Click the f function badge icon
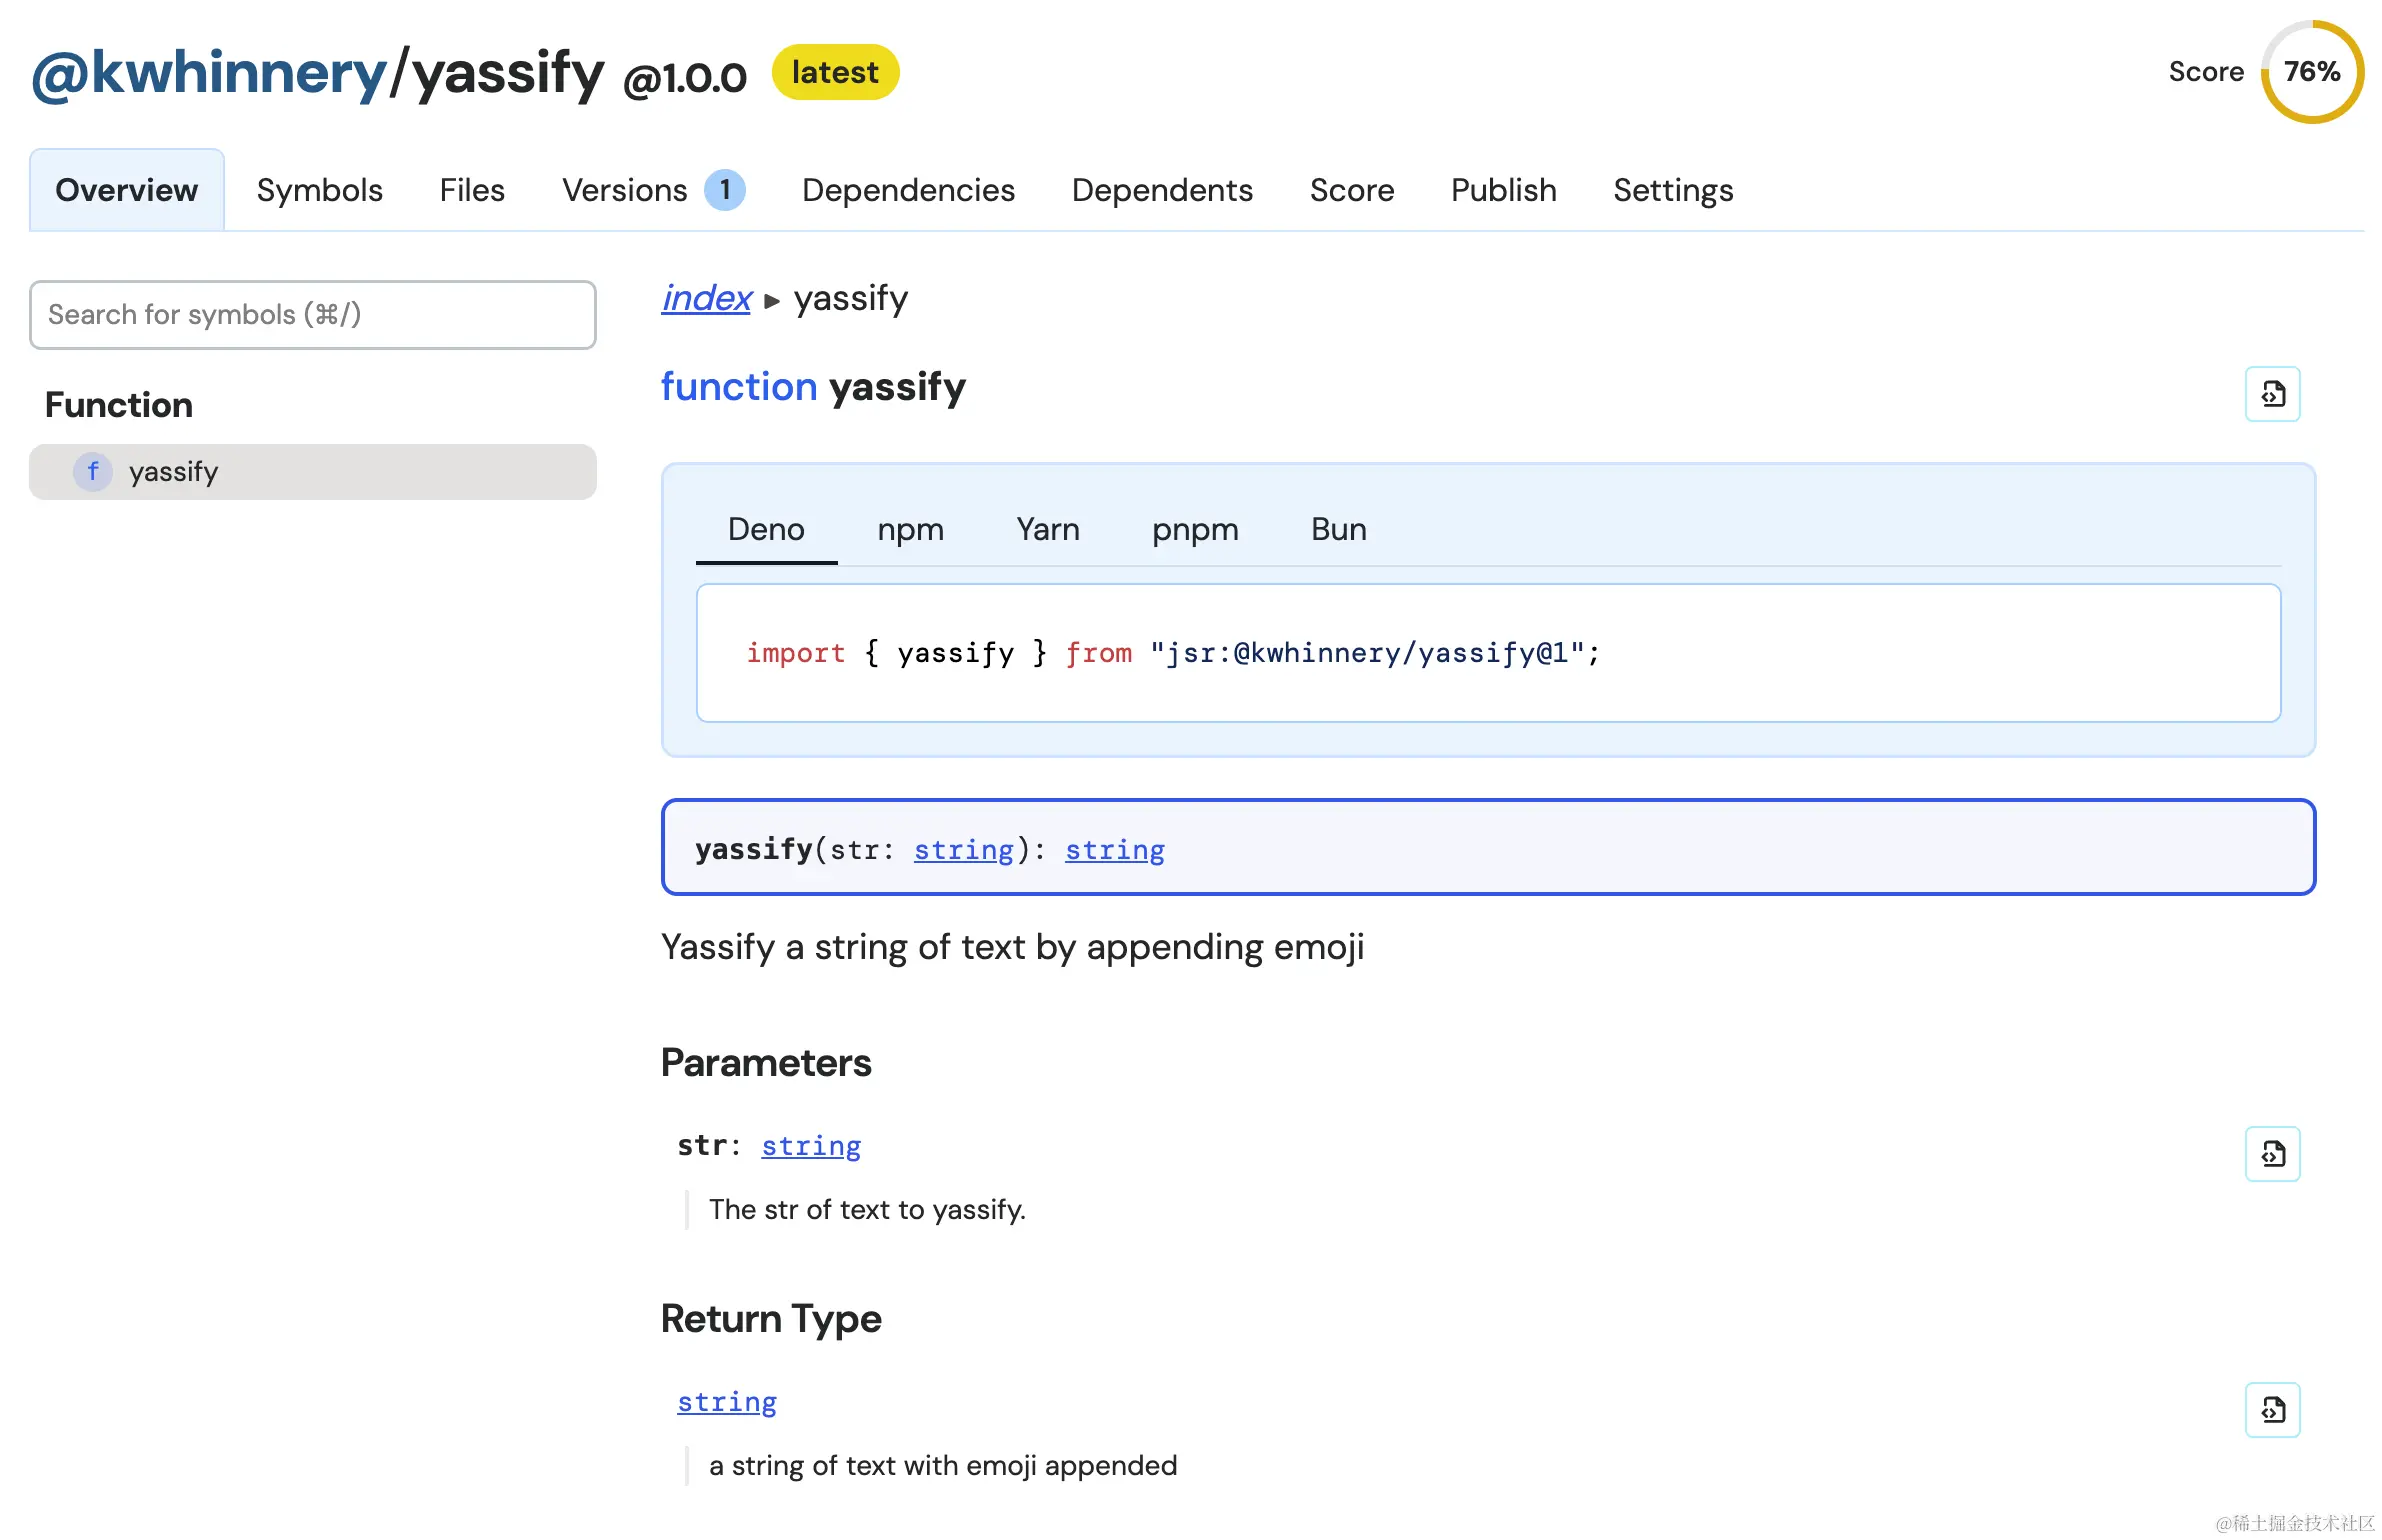Screen dimensions: 2382x1540 coord(93,471)
